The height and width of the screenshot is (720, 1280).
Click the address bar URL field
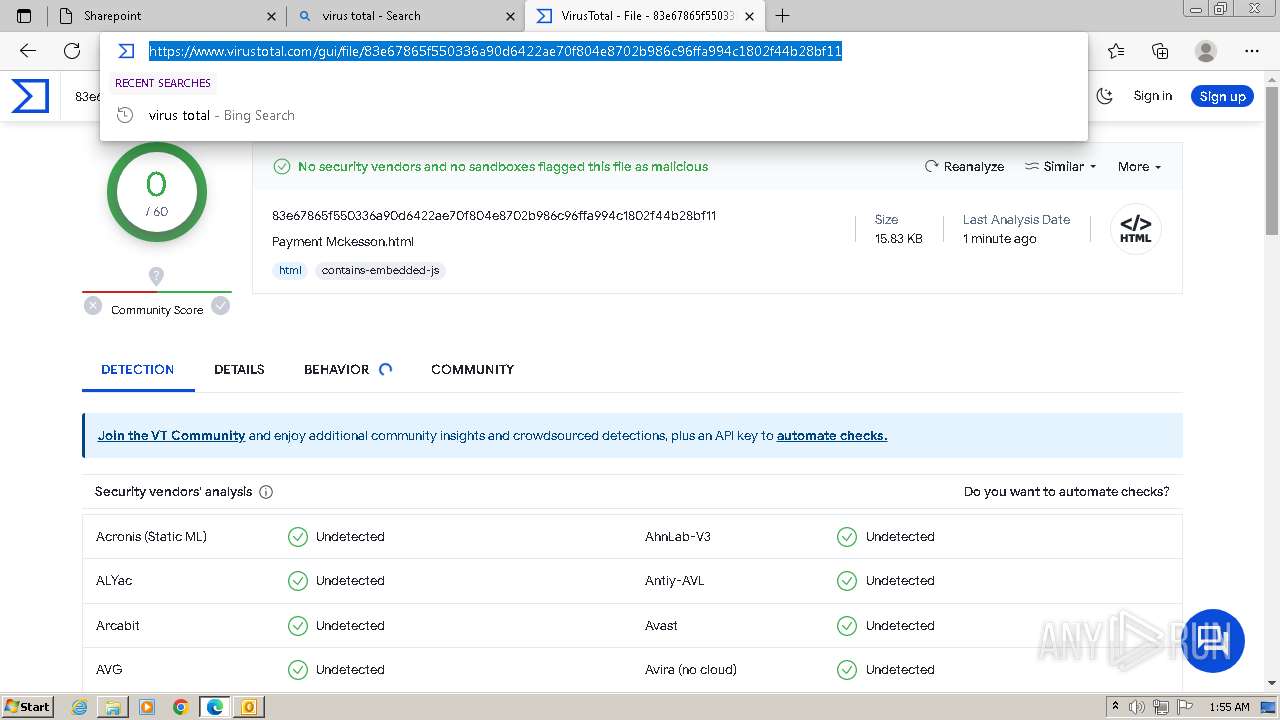pos(495,51)
